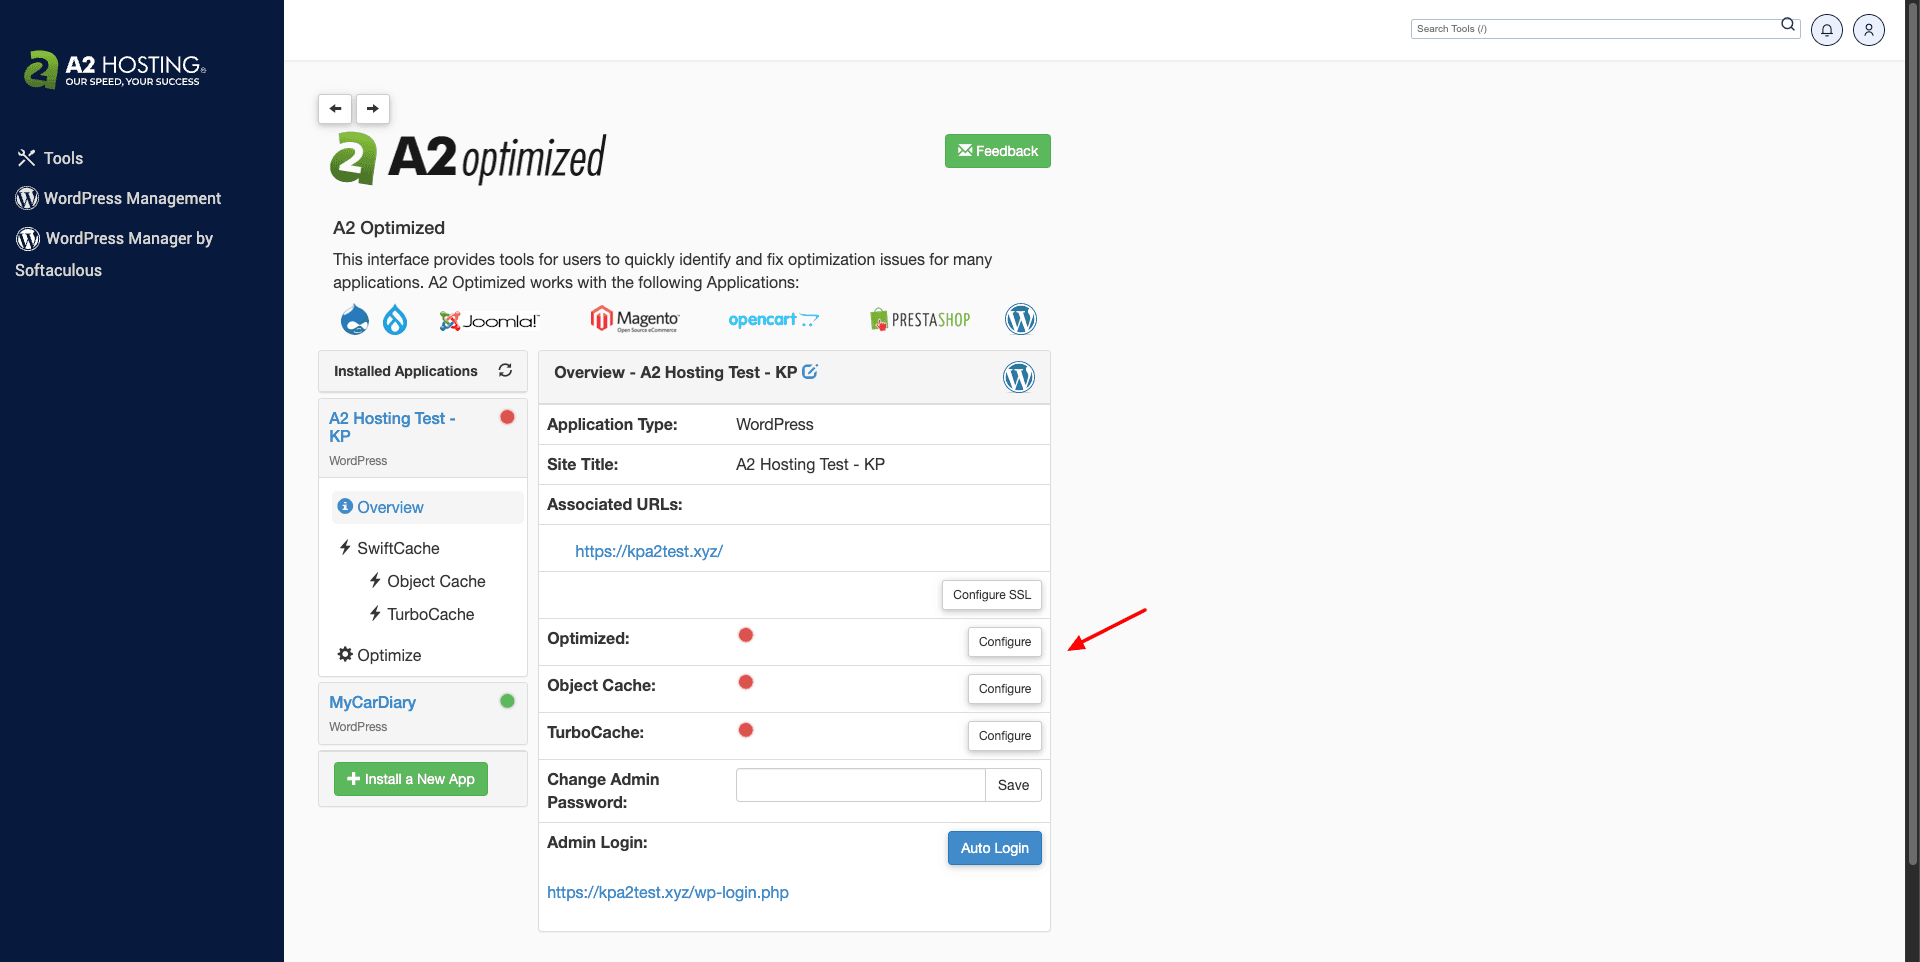
Task: Click the PrestaShop logo
Action: coord(920,320)
